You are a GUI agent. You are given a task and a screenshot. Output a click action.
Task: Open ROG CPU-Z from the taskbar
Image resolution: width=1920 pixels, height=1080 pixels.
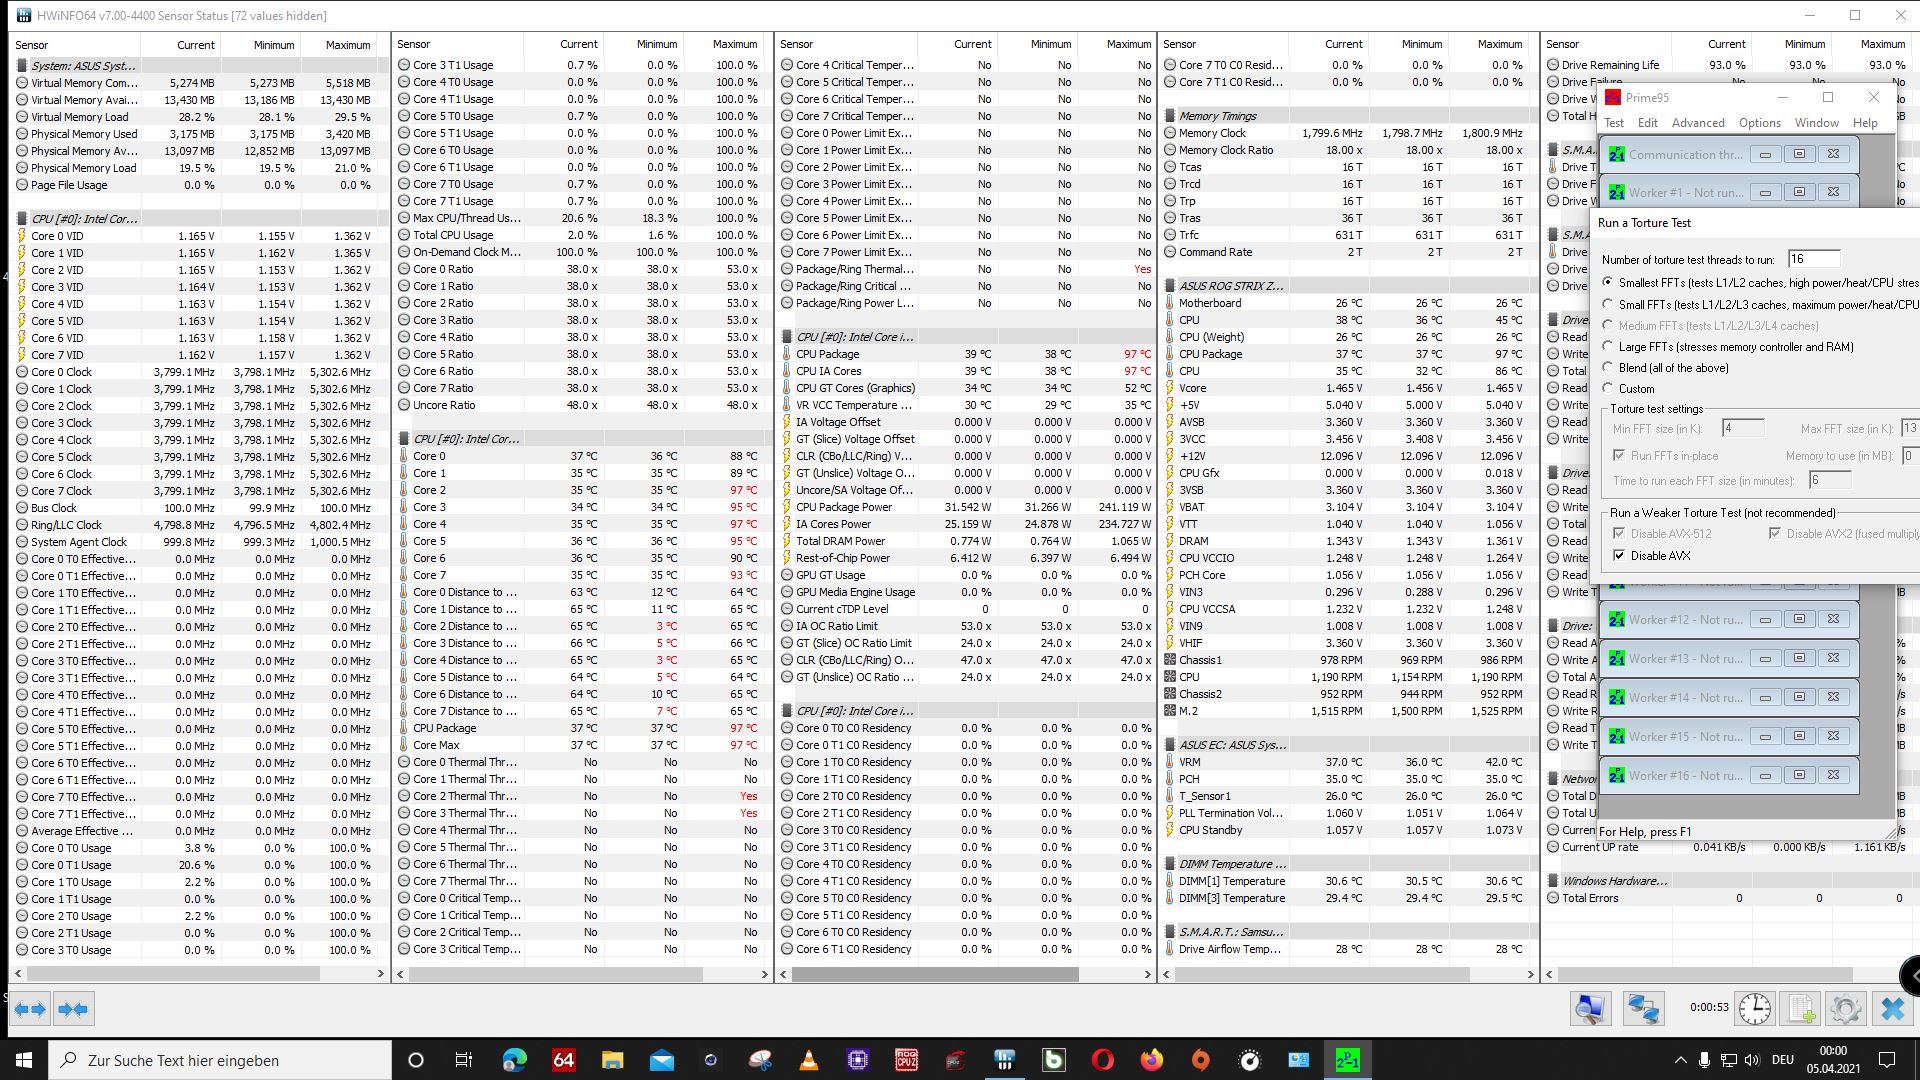(x=906, y=1060)
